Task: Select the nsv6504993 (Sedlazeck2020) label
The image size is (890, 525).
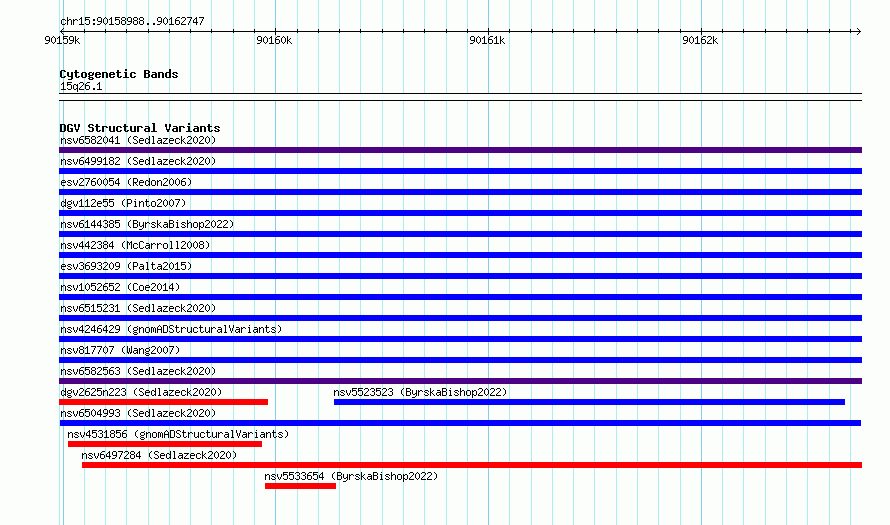Action: pyautogui.click(x=138, y=413)
